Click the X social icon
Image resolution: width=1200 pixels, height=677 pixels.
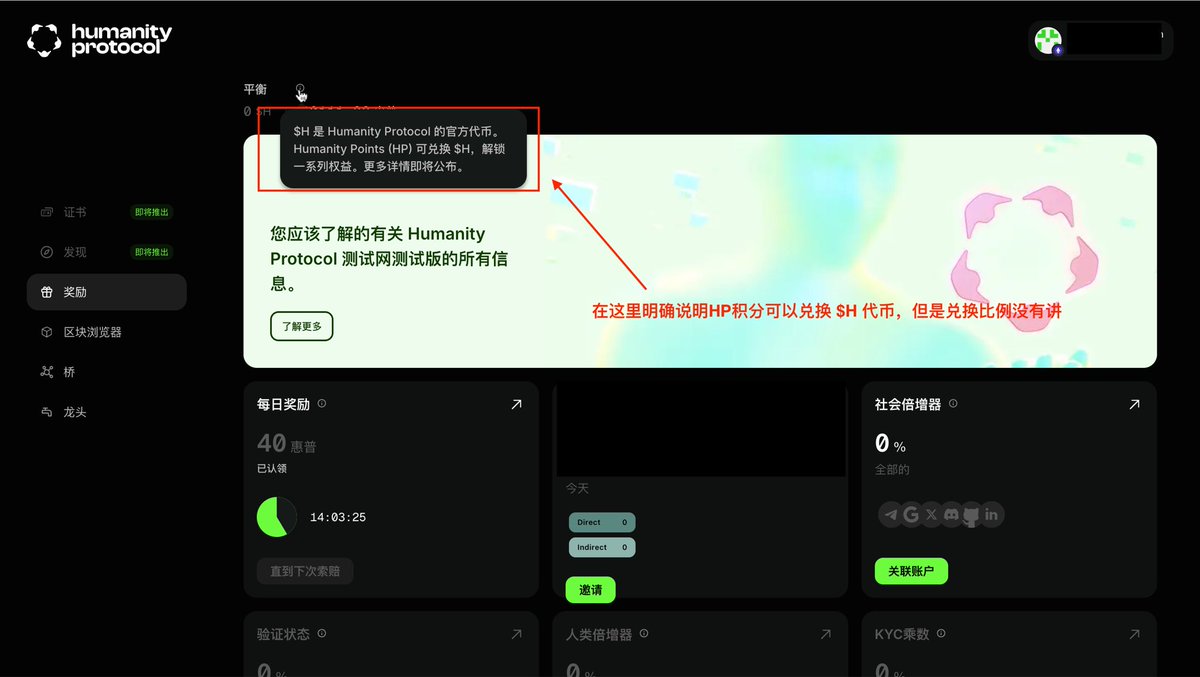tap(931, 515)
